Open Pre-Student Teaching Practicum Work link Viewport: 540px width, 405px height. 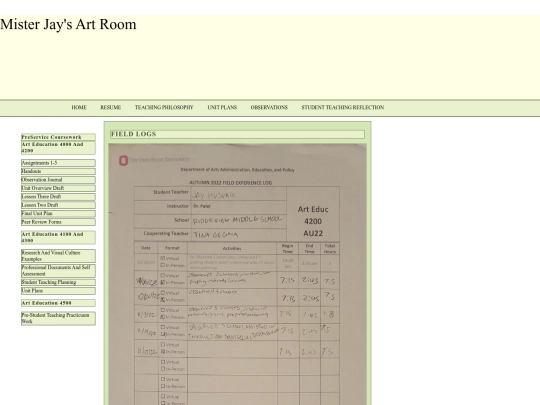tap(58, 318)
